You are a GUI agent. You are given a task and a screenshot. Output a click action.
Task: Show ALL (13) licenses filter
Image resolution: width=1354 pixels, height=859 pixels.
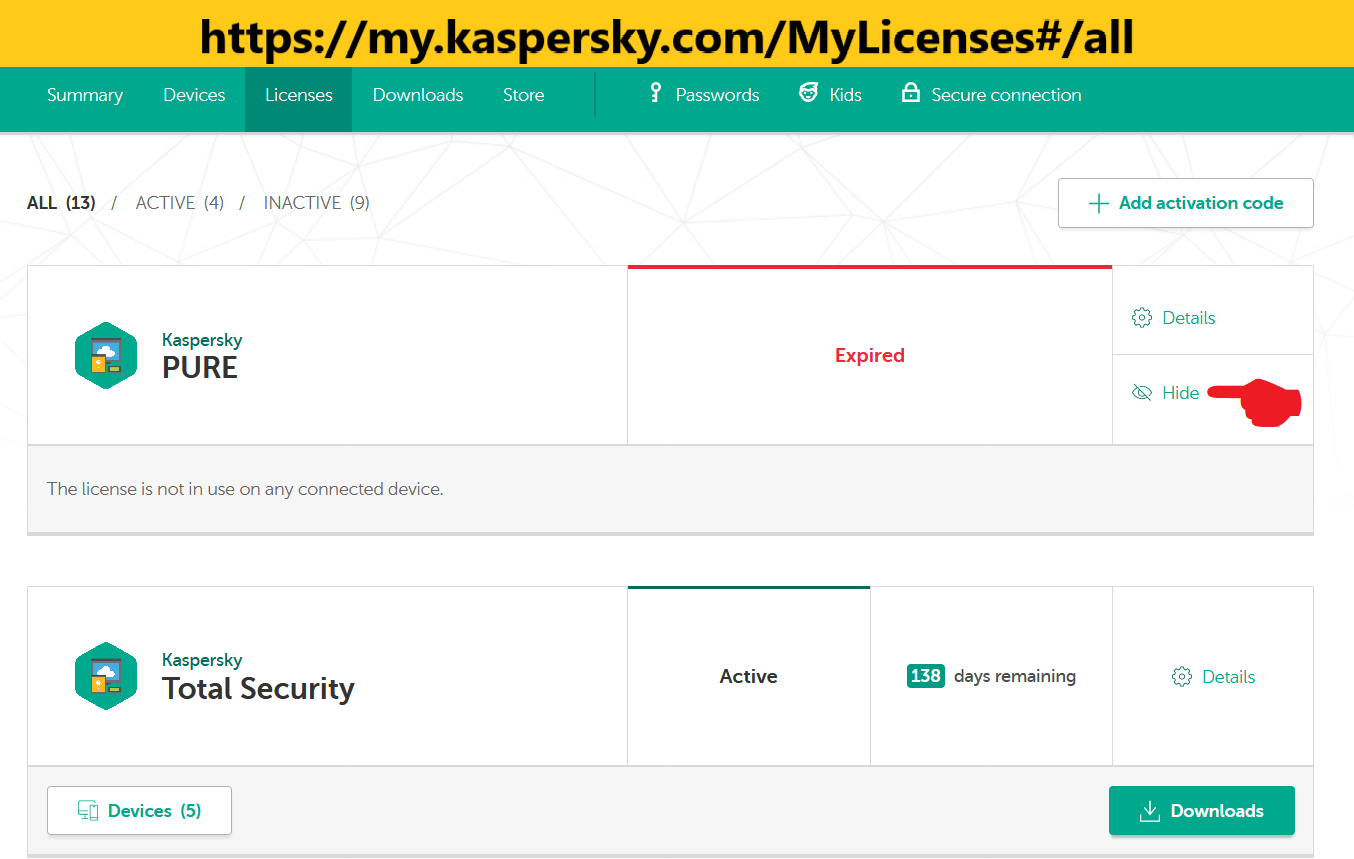click(x=61, y=203)
